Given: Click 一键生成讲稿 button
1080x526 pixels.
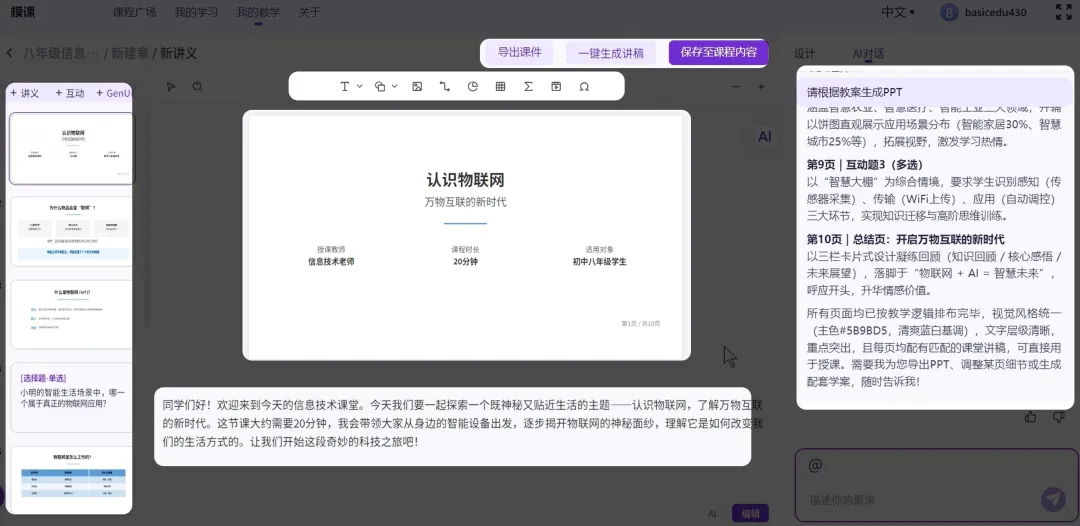Looking at the screenshot, I should pyautogui.click(x=611, y=53).
